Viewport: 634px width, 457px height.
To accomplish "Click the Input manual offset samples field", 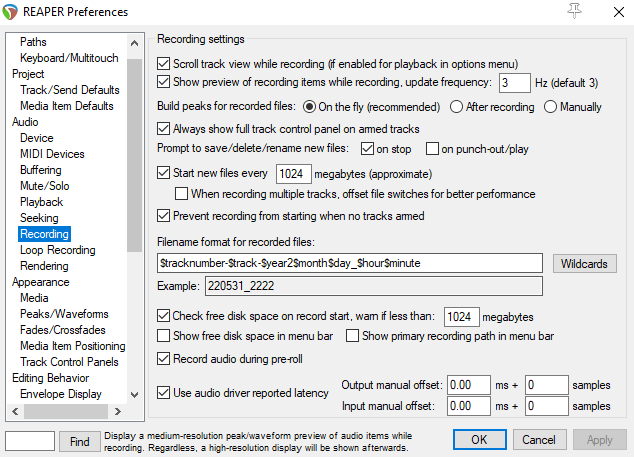I will click(x=547, y=406).
